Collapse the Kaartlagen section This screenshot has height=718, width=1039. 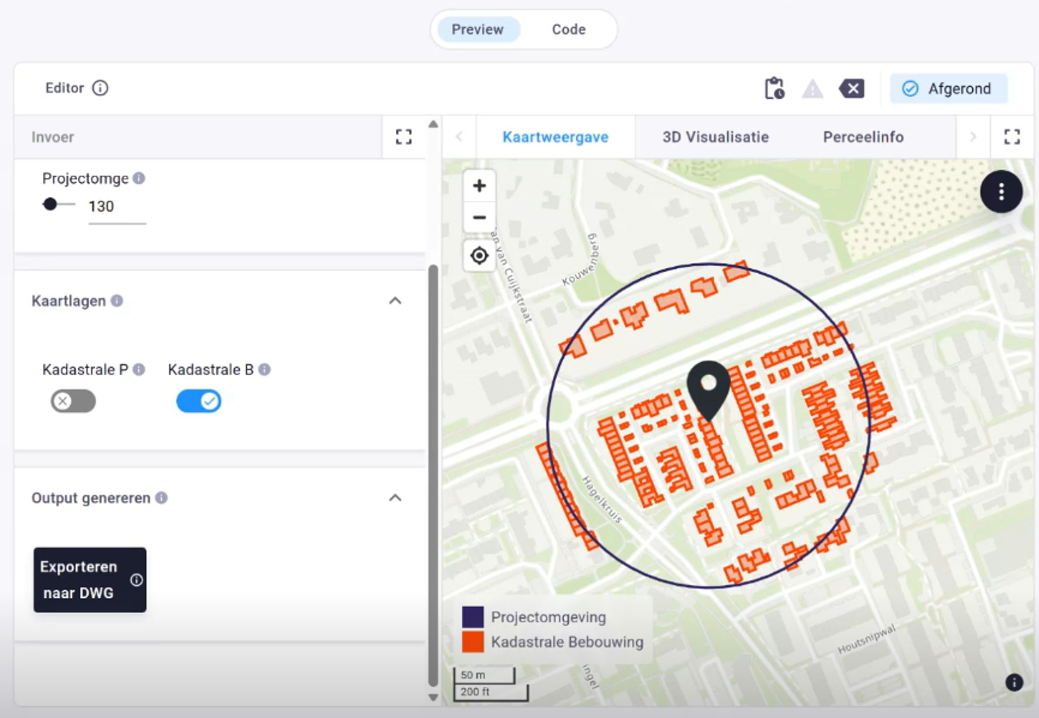pyautogui.click(x=395, y=301)
